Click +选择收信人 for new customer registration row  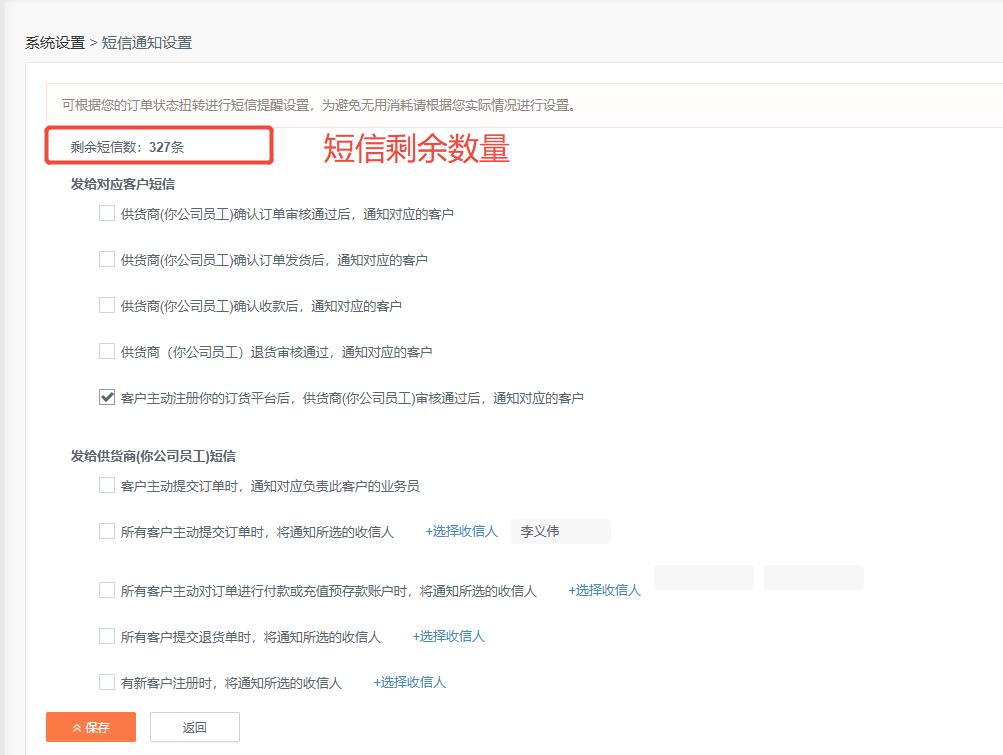(x=409, y=682)
